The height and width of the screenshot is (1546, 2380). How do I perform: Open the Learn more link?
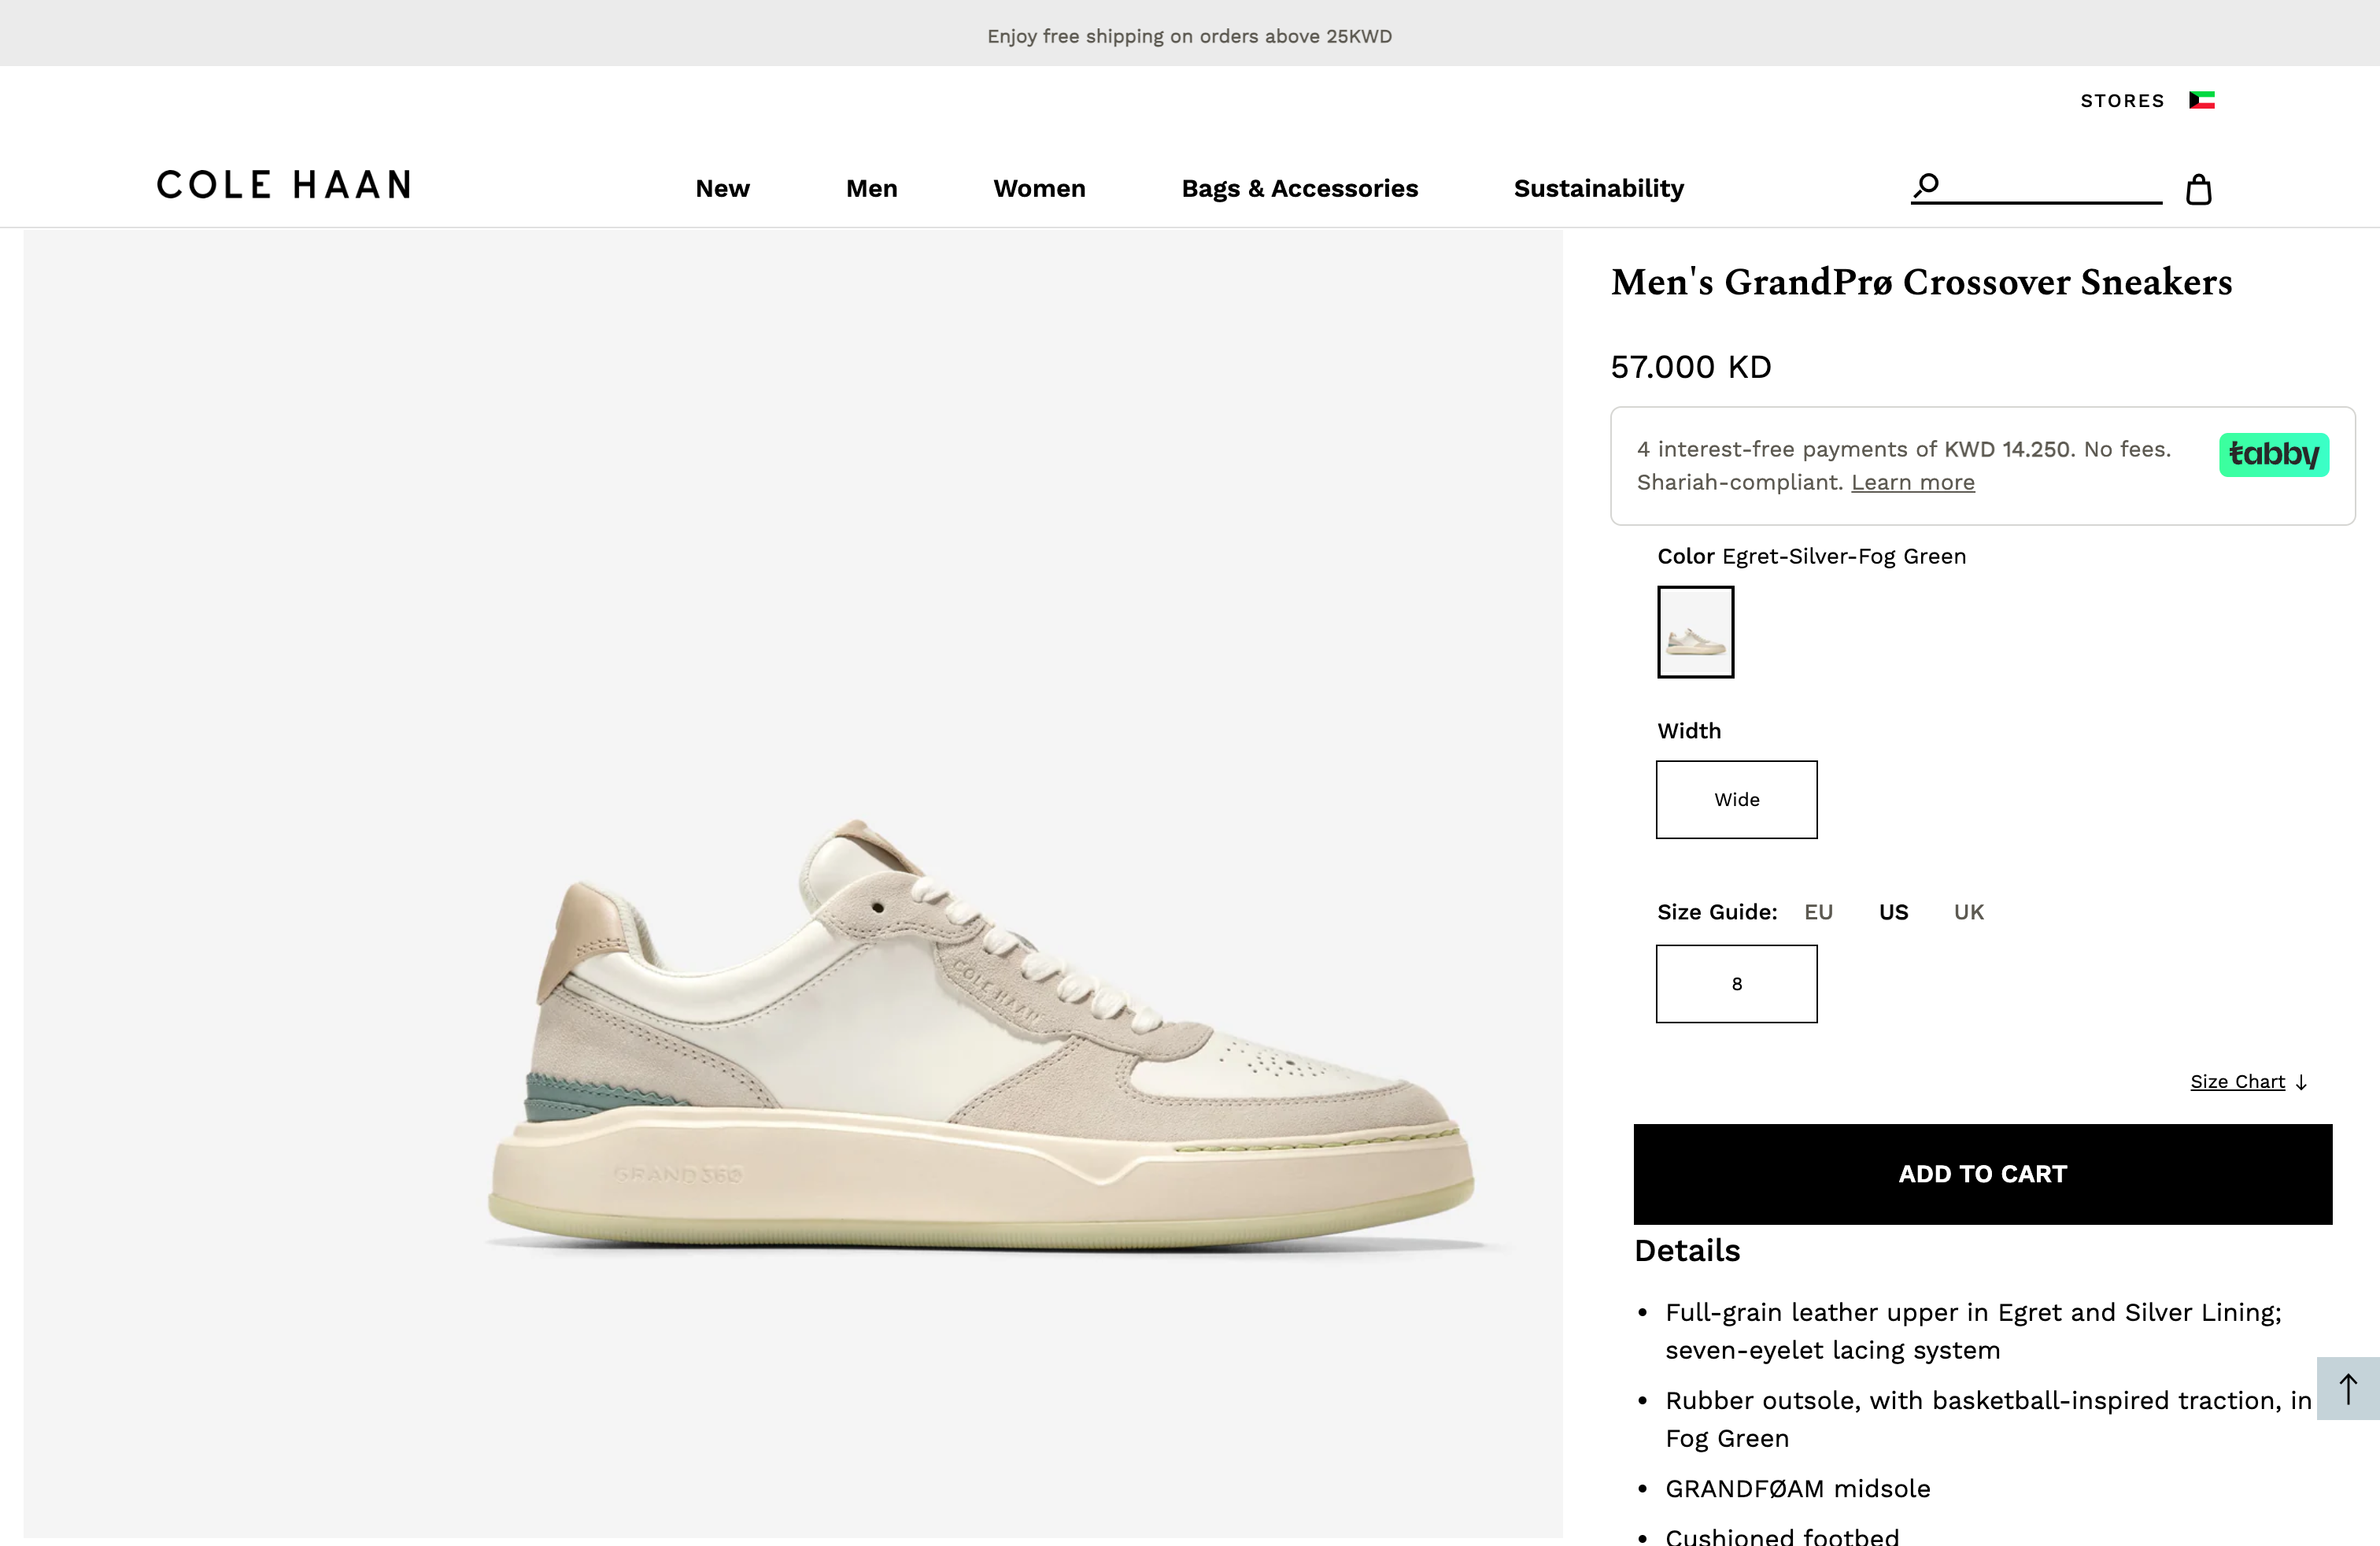click(x=1913, y=482)
